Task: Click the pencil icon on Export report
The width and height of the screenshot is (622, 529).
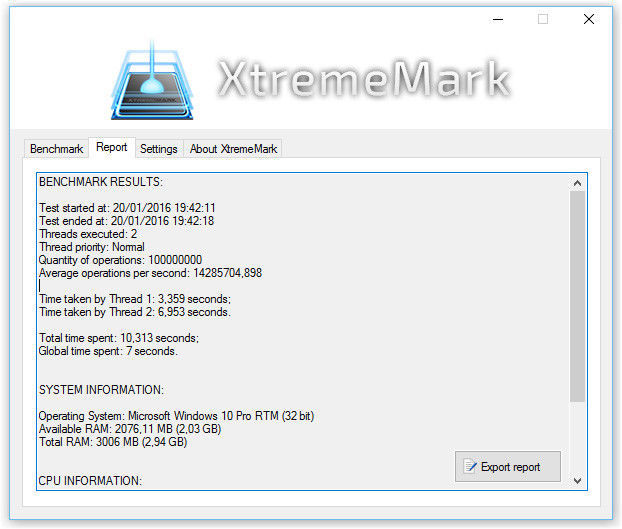Action: pos(470,466)
